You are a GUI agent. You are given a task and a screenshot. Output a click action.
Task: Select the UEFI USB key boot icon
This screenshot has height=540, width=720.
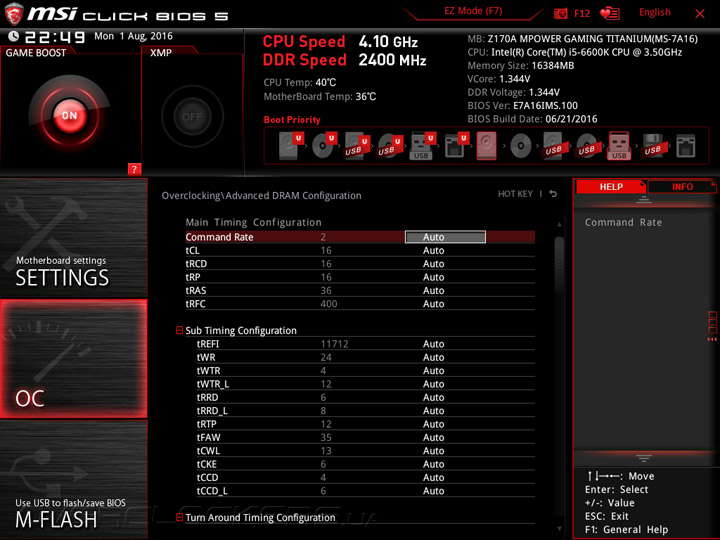(422, 146)
